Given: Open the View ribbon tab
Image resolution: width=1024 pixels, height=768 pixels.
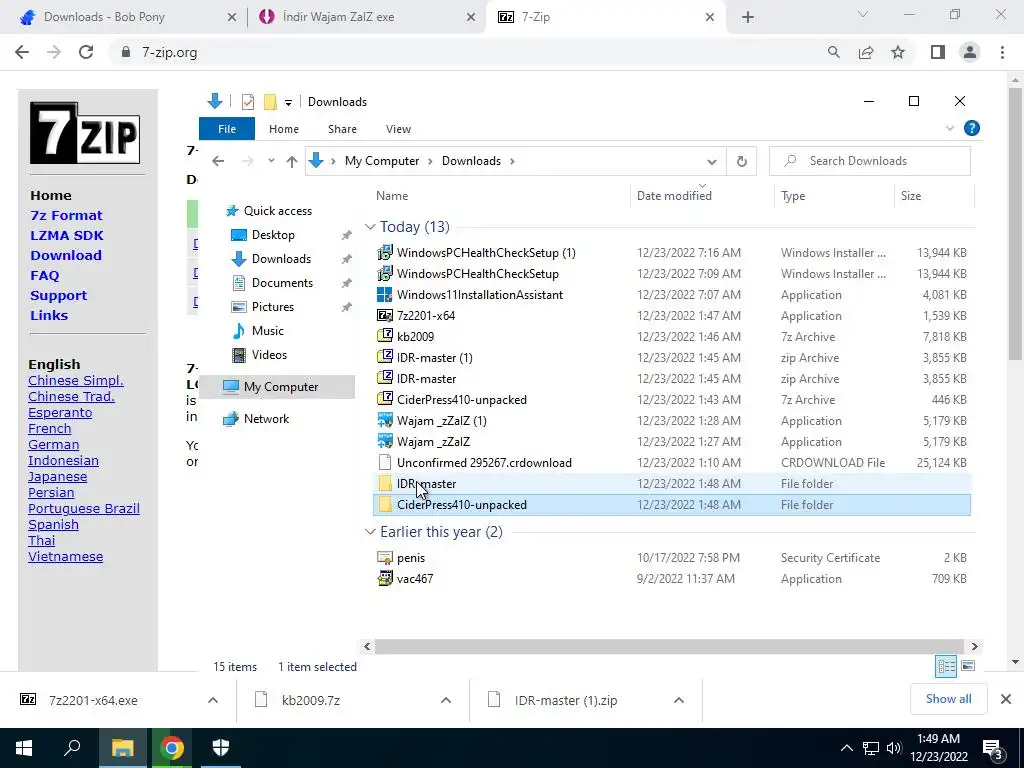Looking at the screenshot, I should click(398, 129).
